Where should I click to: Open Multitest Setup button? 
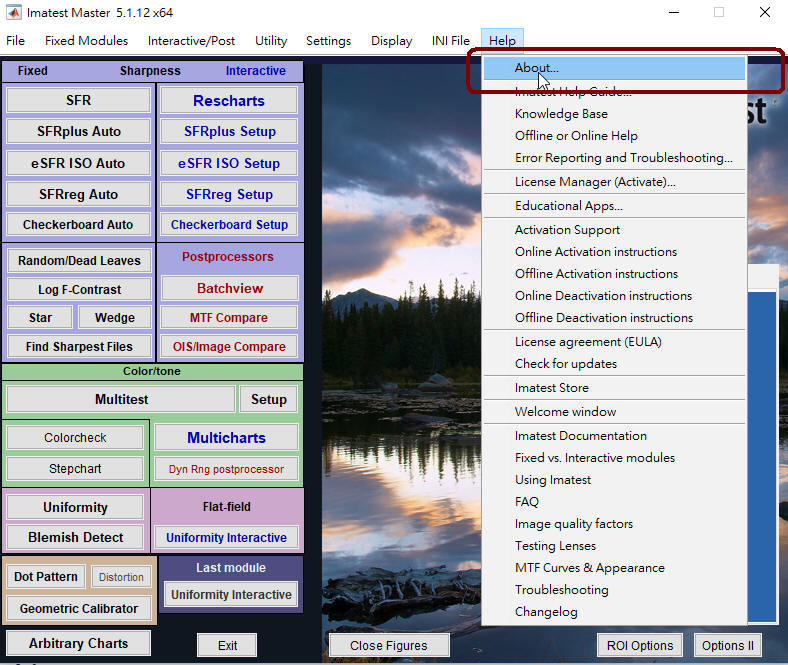pos(269,399)
